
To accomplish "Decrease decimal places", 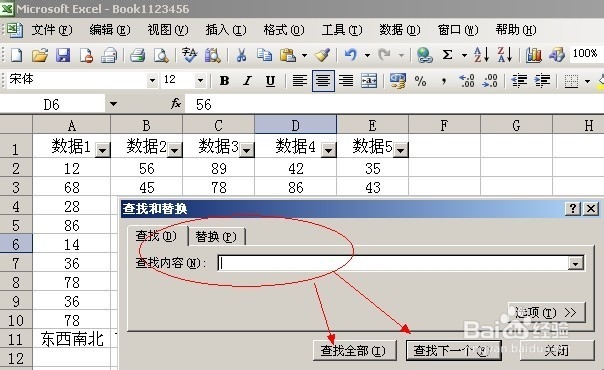I will click(x=490, y=81).
